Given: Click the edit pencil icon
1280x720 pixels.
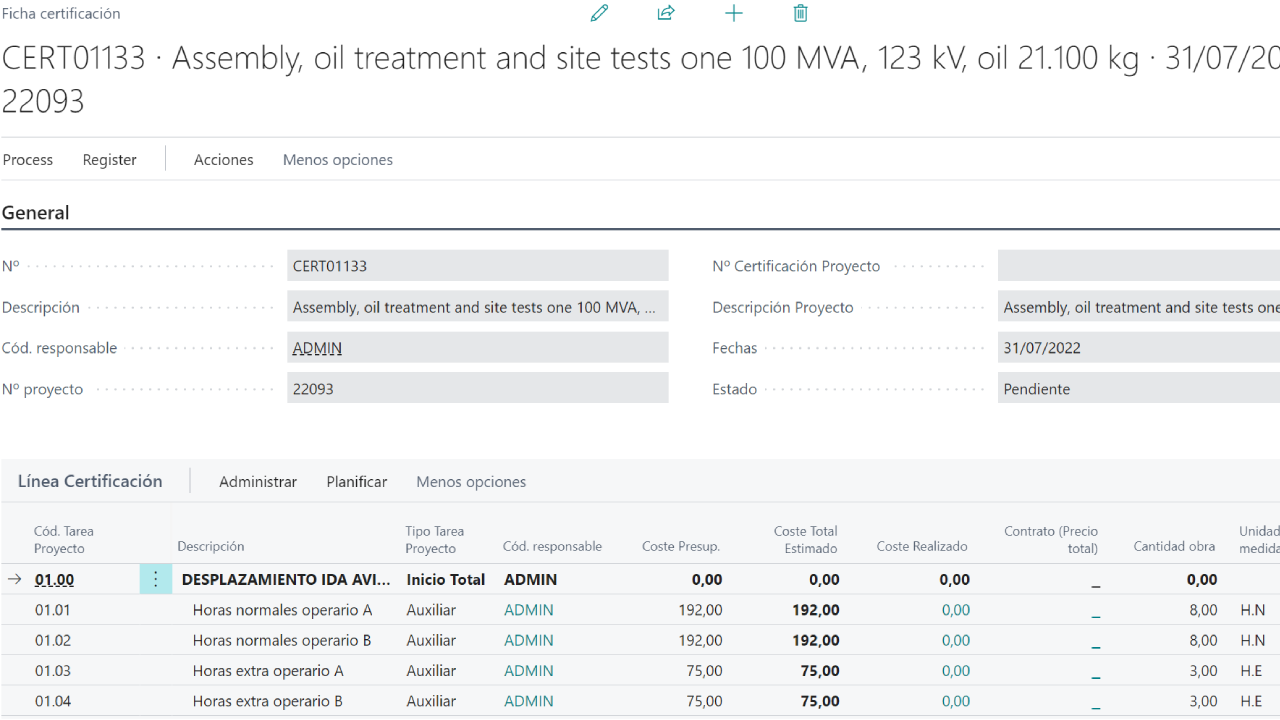Looking at the screenshot, I should coord(600,13).
